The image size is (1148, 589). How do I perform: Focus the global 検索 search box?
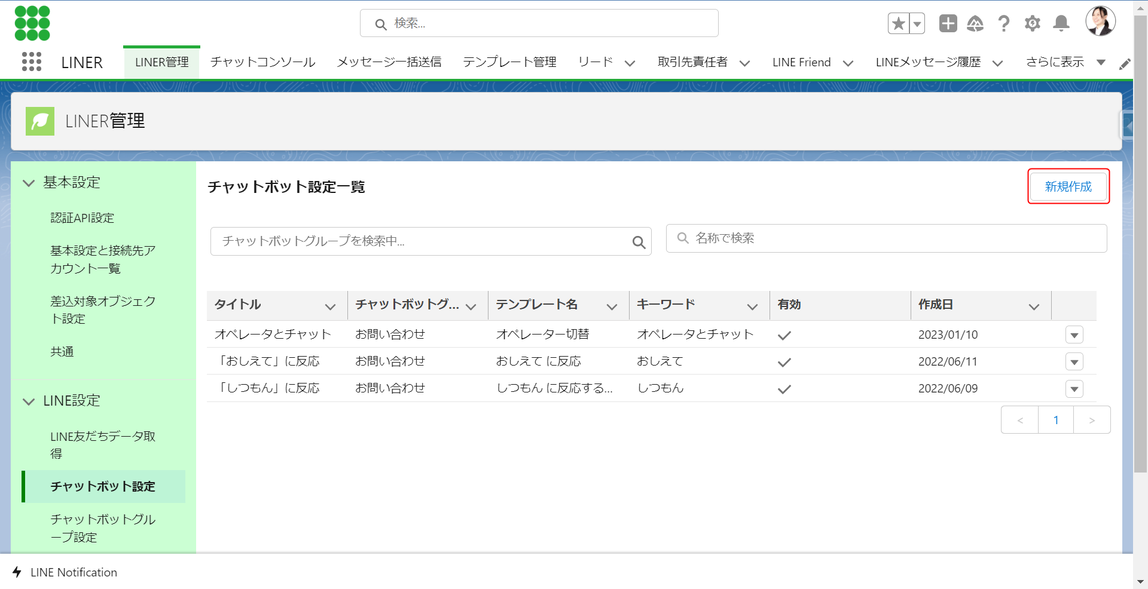(539, 23)
